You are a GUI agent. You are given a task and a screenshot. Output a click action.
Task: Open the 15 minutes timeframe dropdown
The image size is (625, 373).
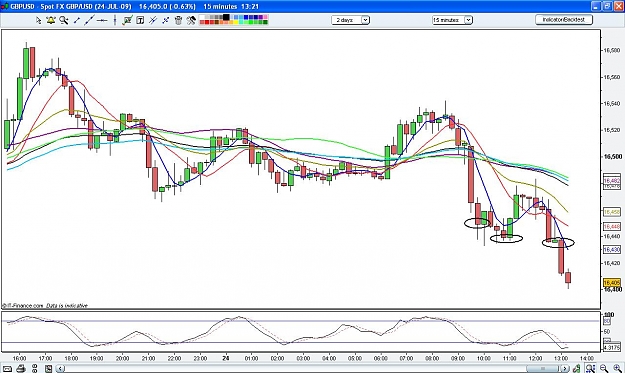tap(452, 20)
